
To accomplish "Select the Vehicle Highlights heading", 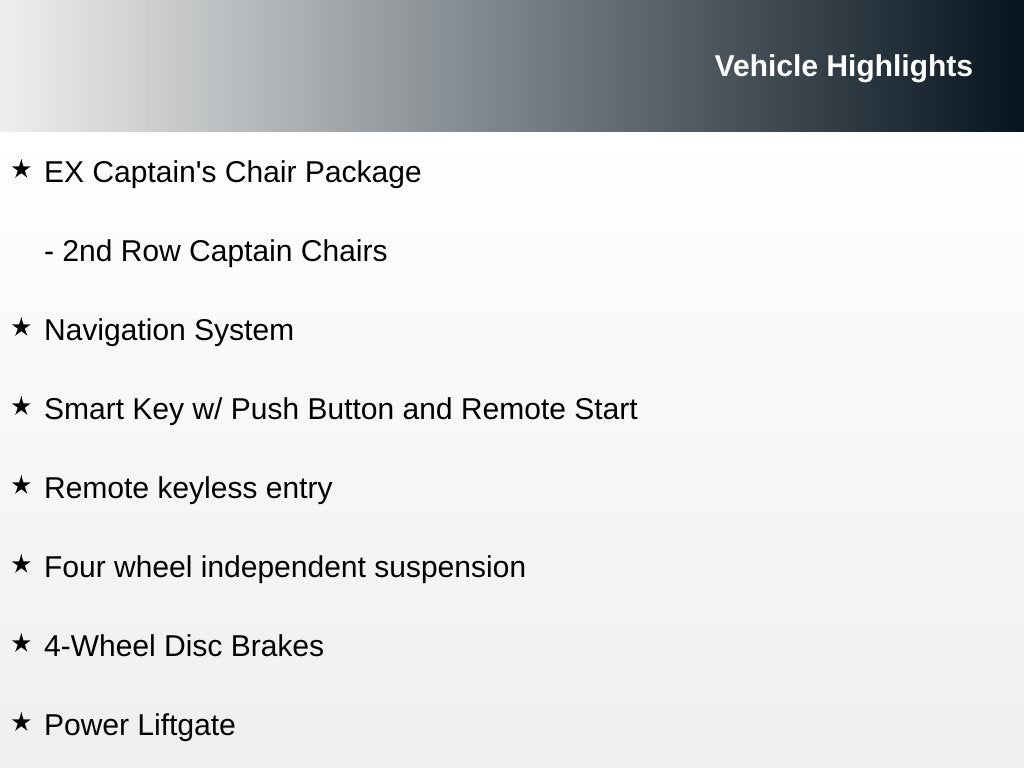I will (843, 67).
